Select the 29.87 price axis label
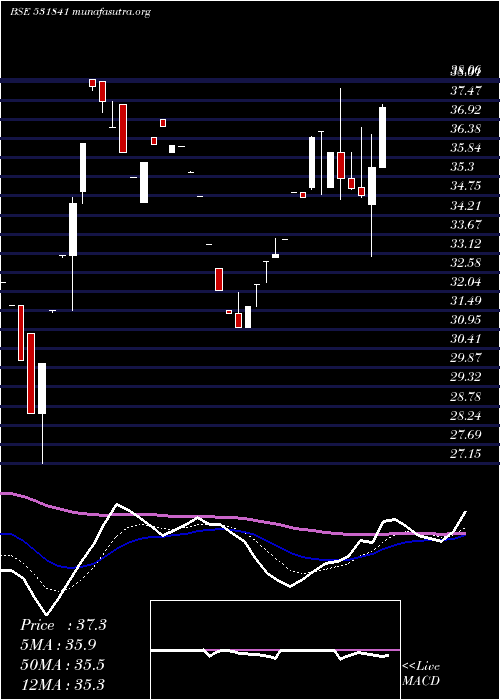 [466, 358]
